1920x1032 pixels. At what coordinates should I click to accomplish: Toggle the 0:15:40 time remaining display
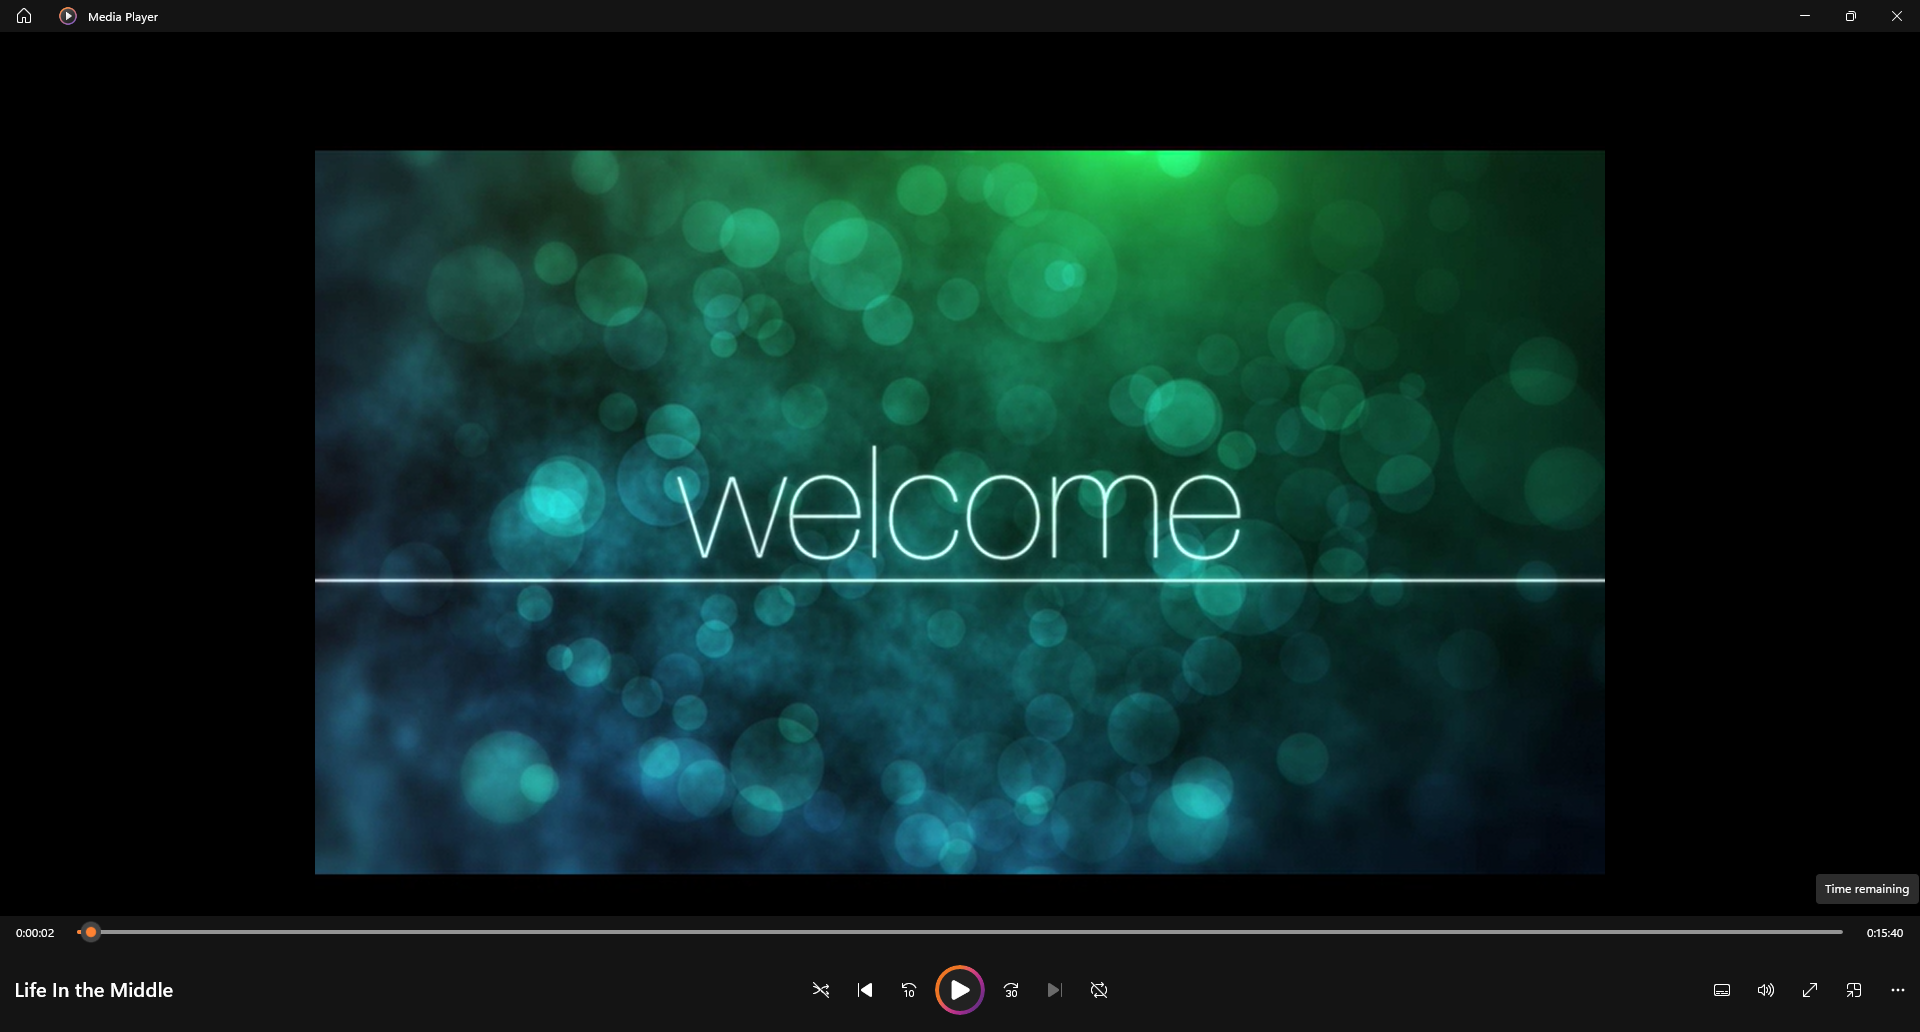pyautogui.click(x=1884, y=933)
